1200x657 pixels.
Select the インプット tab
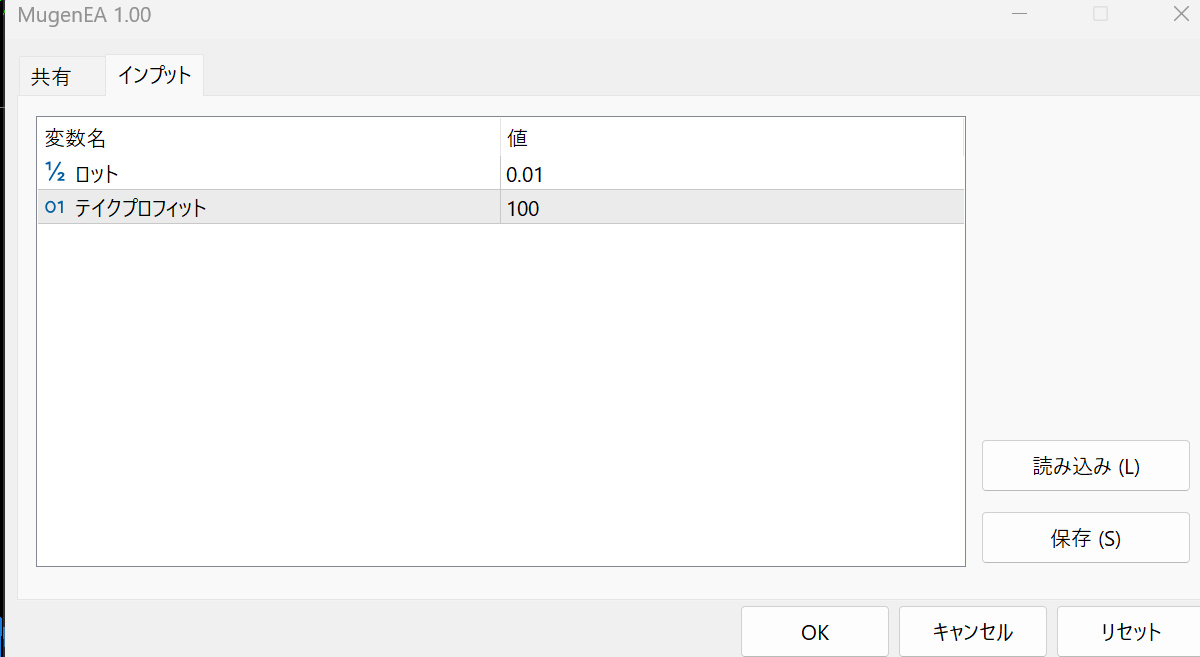pyautogui.click(x=154, y=75)
